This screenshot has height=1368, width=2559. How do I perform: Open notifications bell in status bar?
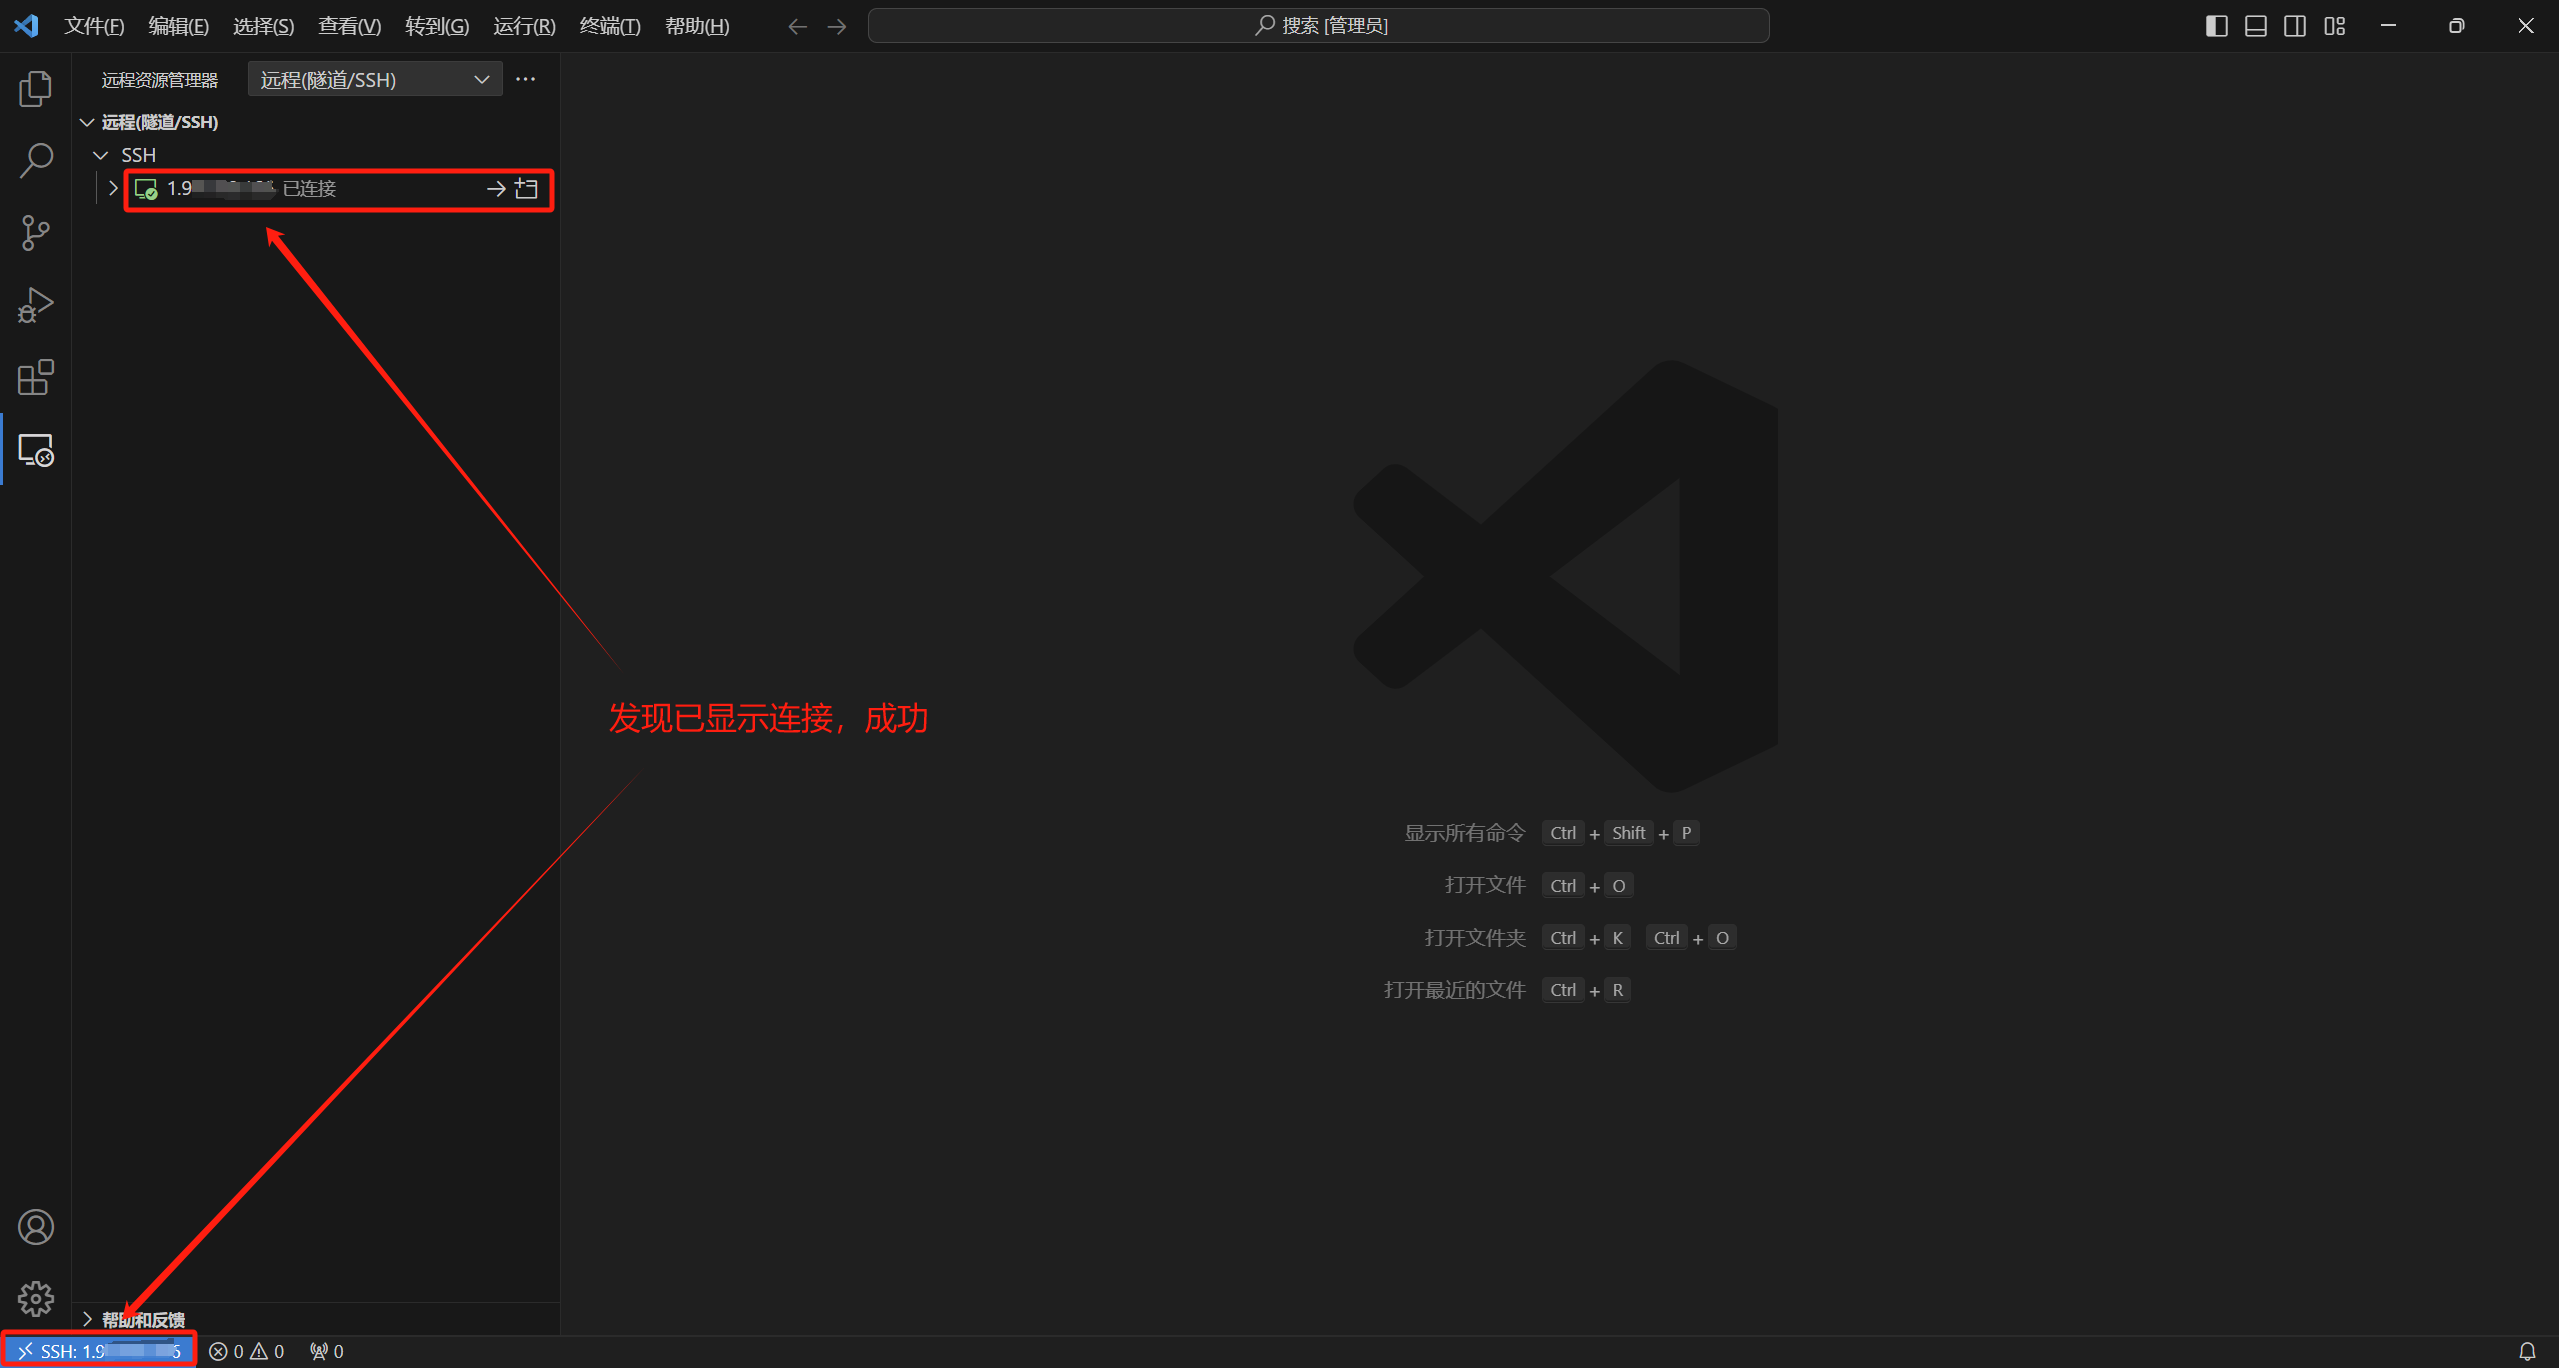tap(2527, 1351)
